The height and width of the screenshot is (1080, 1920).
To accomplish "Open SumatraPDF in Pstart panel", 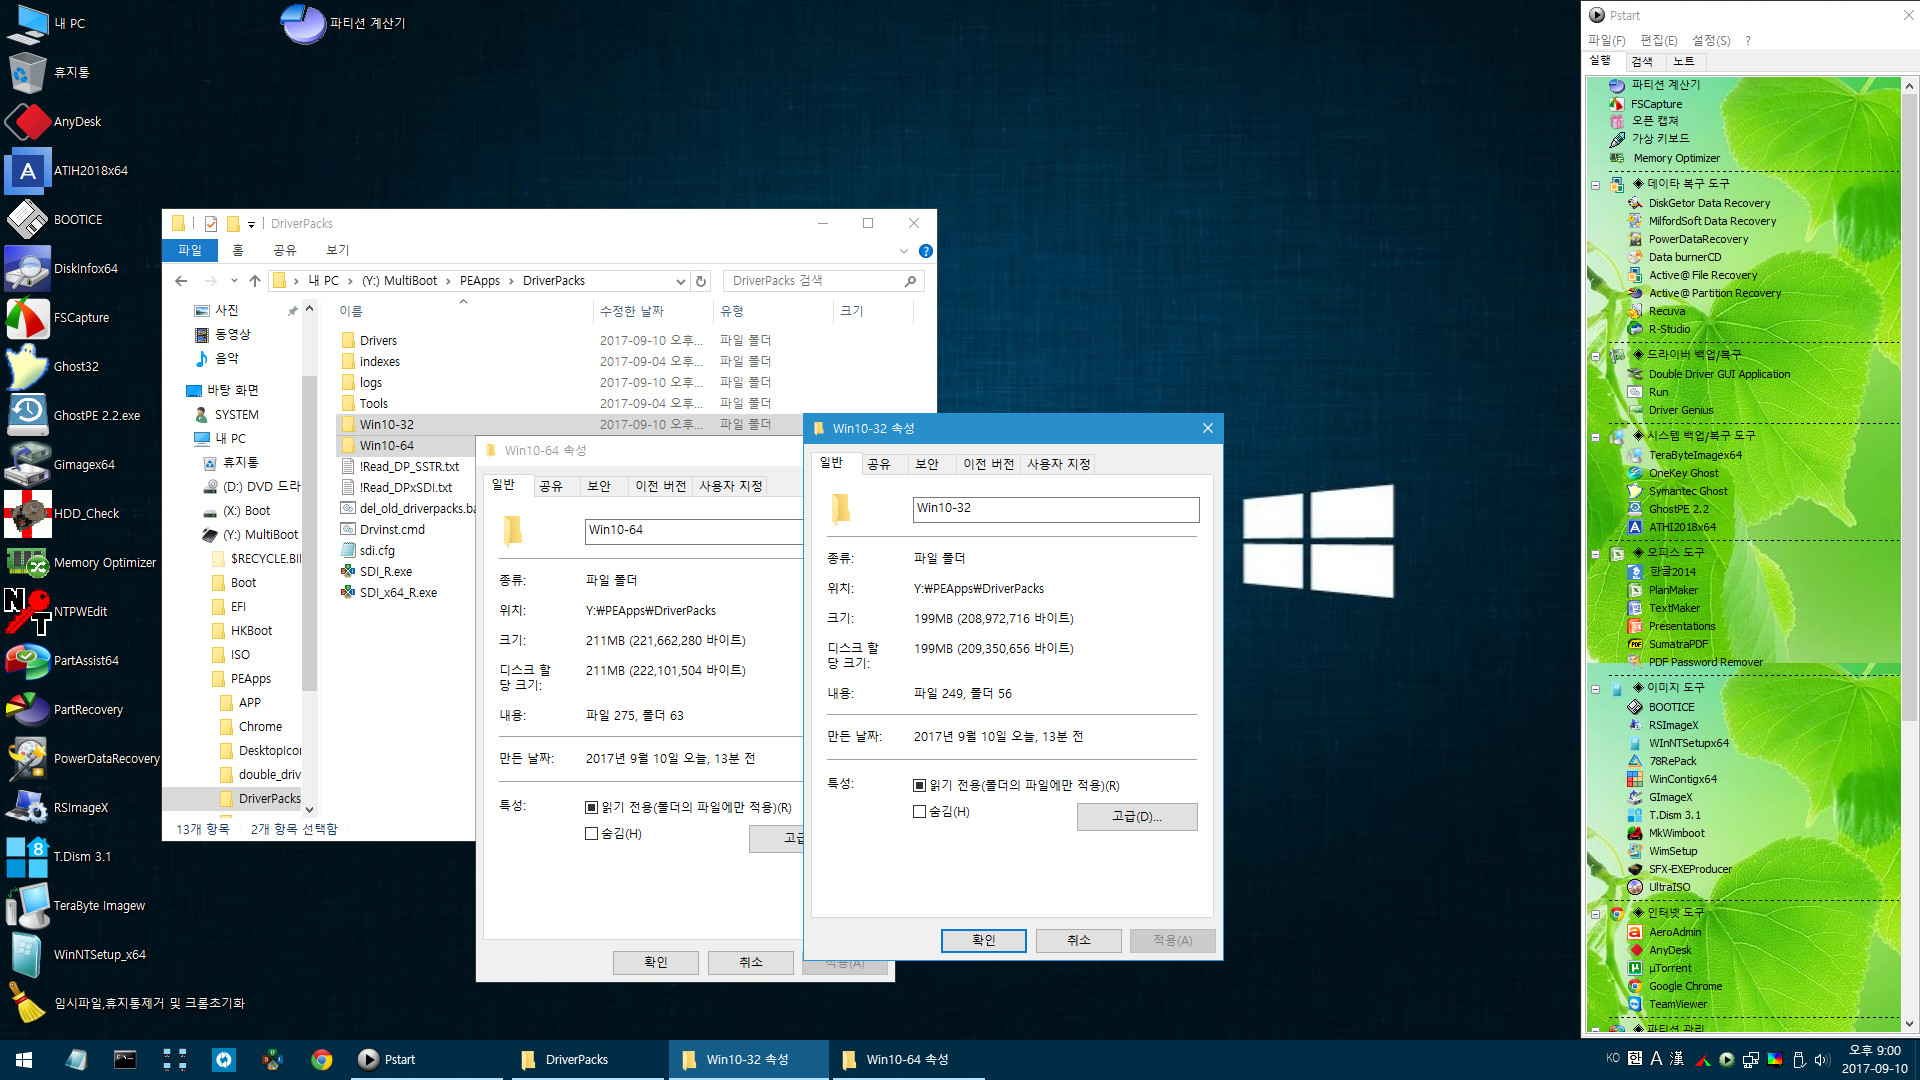I will pos(1678,644).
